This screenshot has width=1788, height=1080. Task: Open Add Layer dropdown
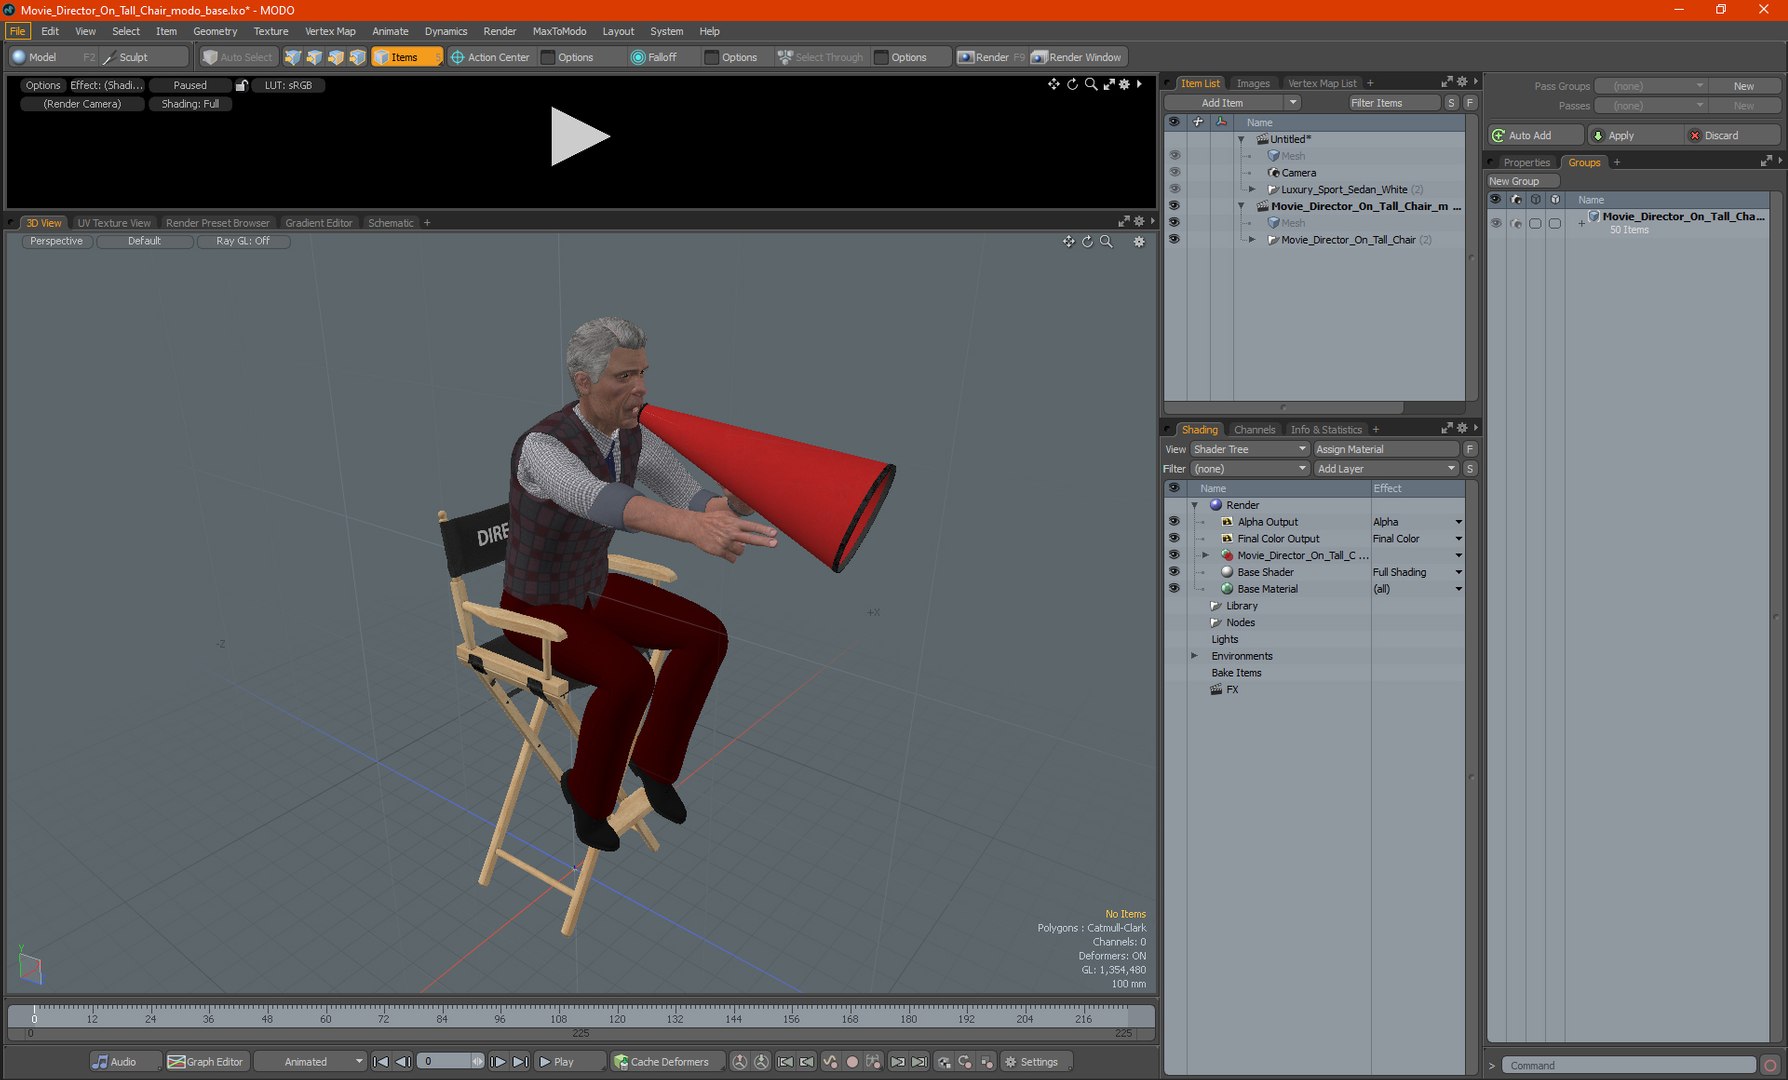tap(1385, 468)
